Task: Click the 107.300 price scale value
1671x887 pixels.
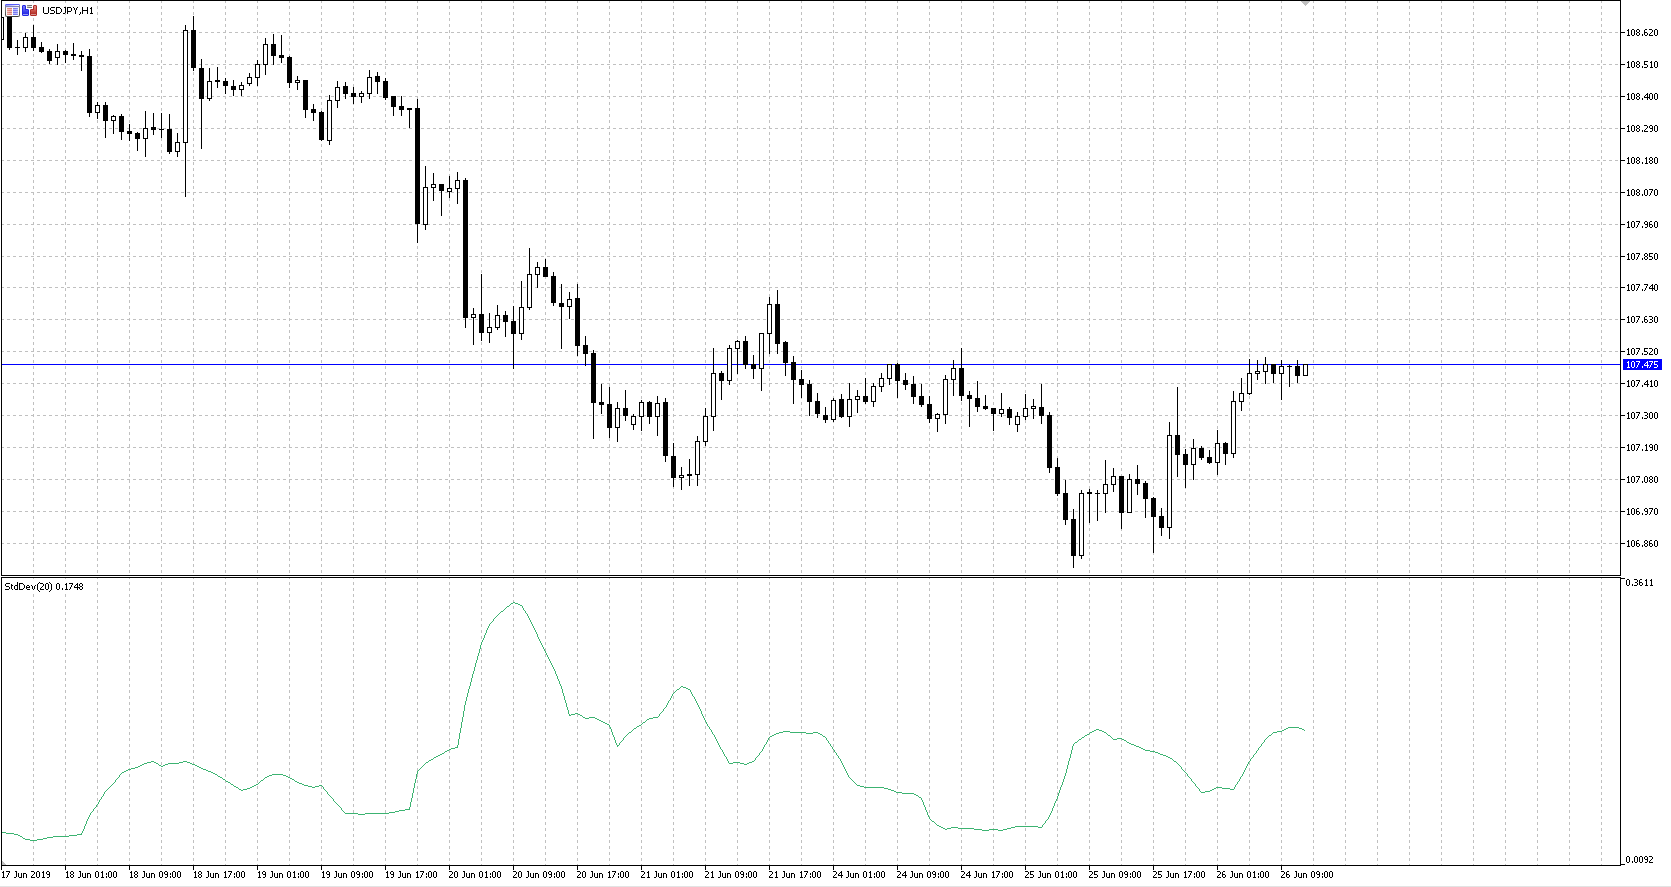Action: (x=1643, y=416)
